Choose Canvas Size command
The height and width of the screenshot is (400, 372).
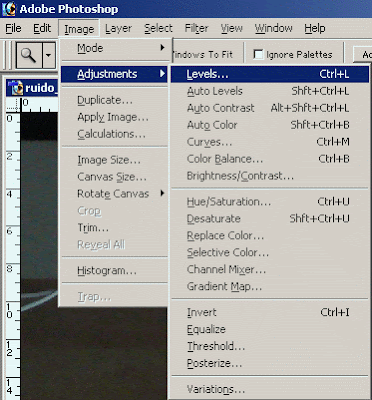(x=114, y=177)
